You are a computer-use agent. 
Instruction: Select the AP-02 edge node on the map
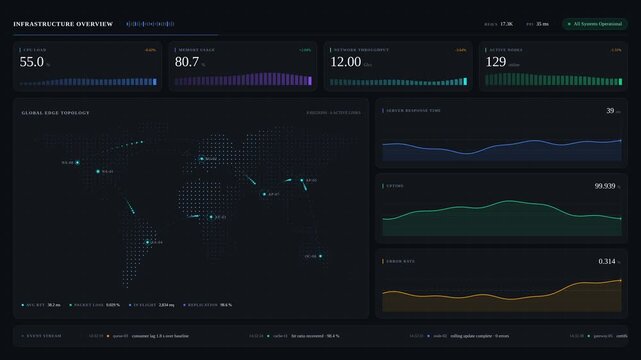(302, 180)
